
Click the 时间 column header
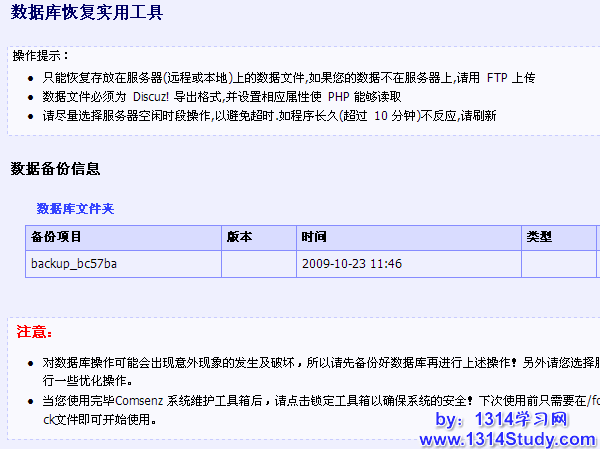tap(313, 238)
